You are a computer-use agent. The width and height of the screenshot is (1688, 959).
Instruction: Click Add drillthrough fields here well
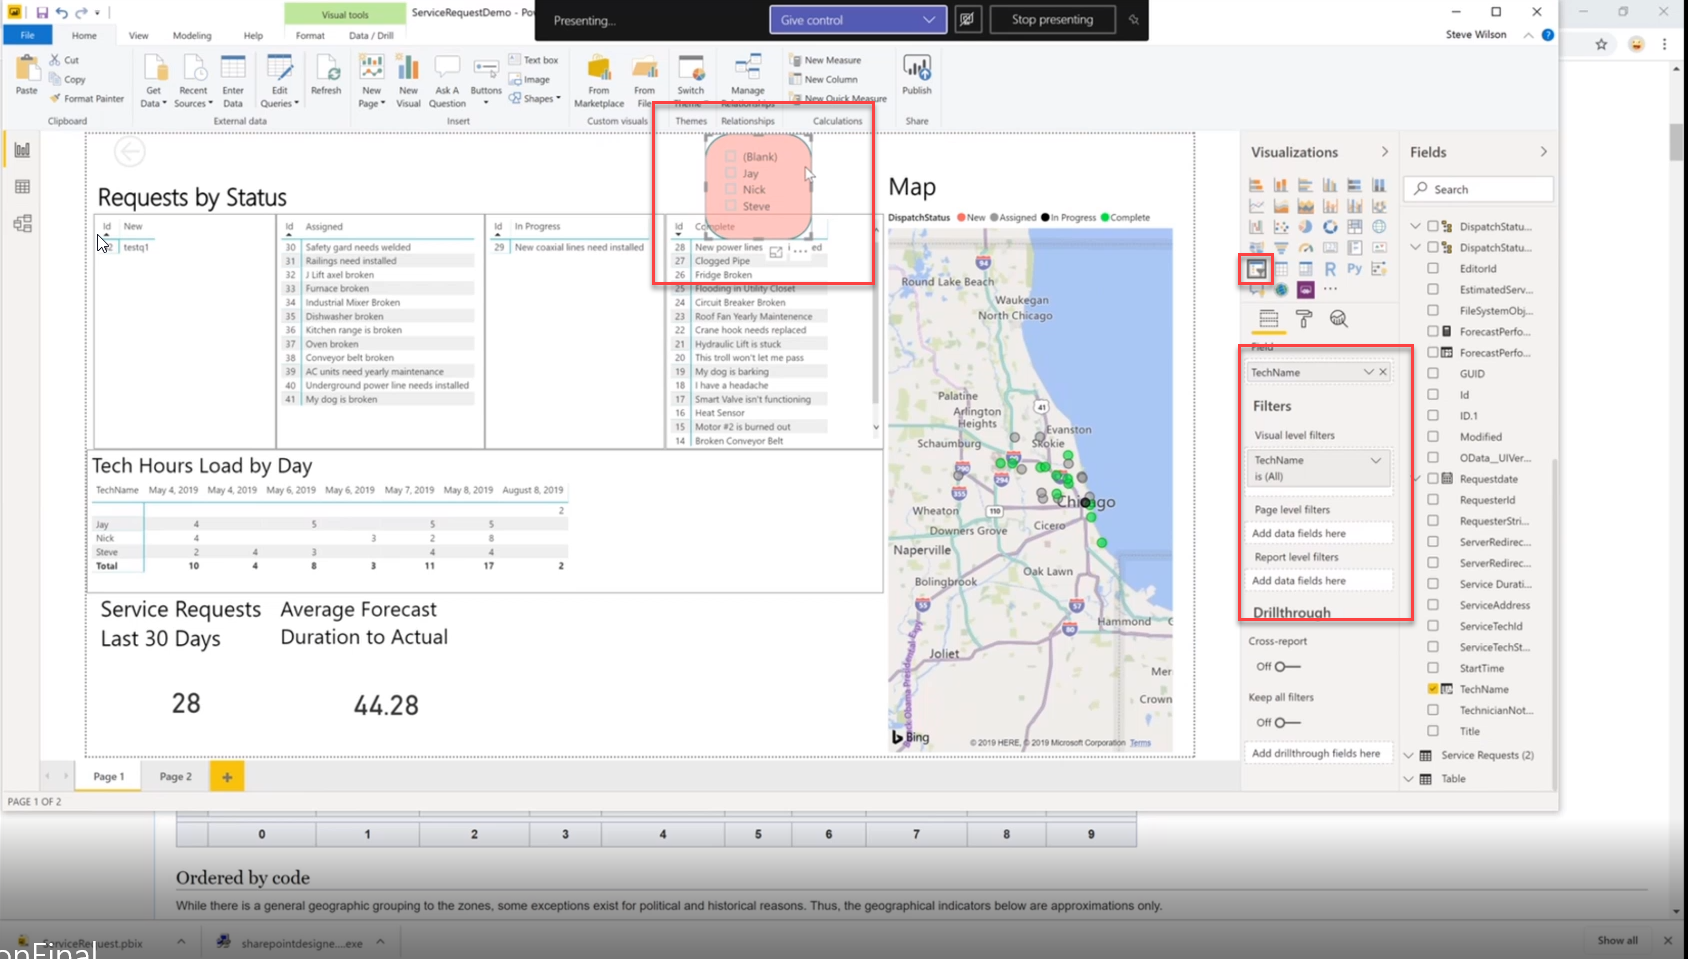1316,753
